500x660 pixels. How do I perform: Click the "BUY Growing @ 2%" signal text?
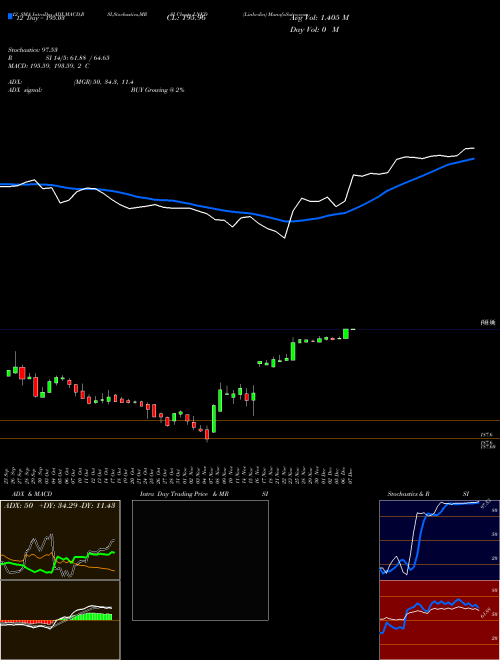pyautogui.click(x=157, y=90)
